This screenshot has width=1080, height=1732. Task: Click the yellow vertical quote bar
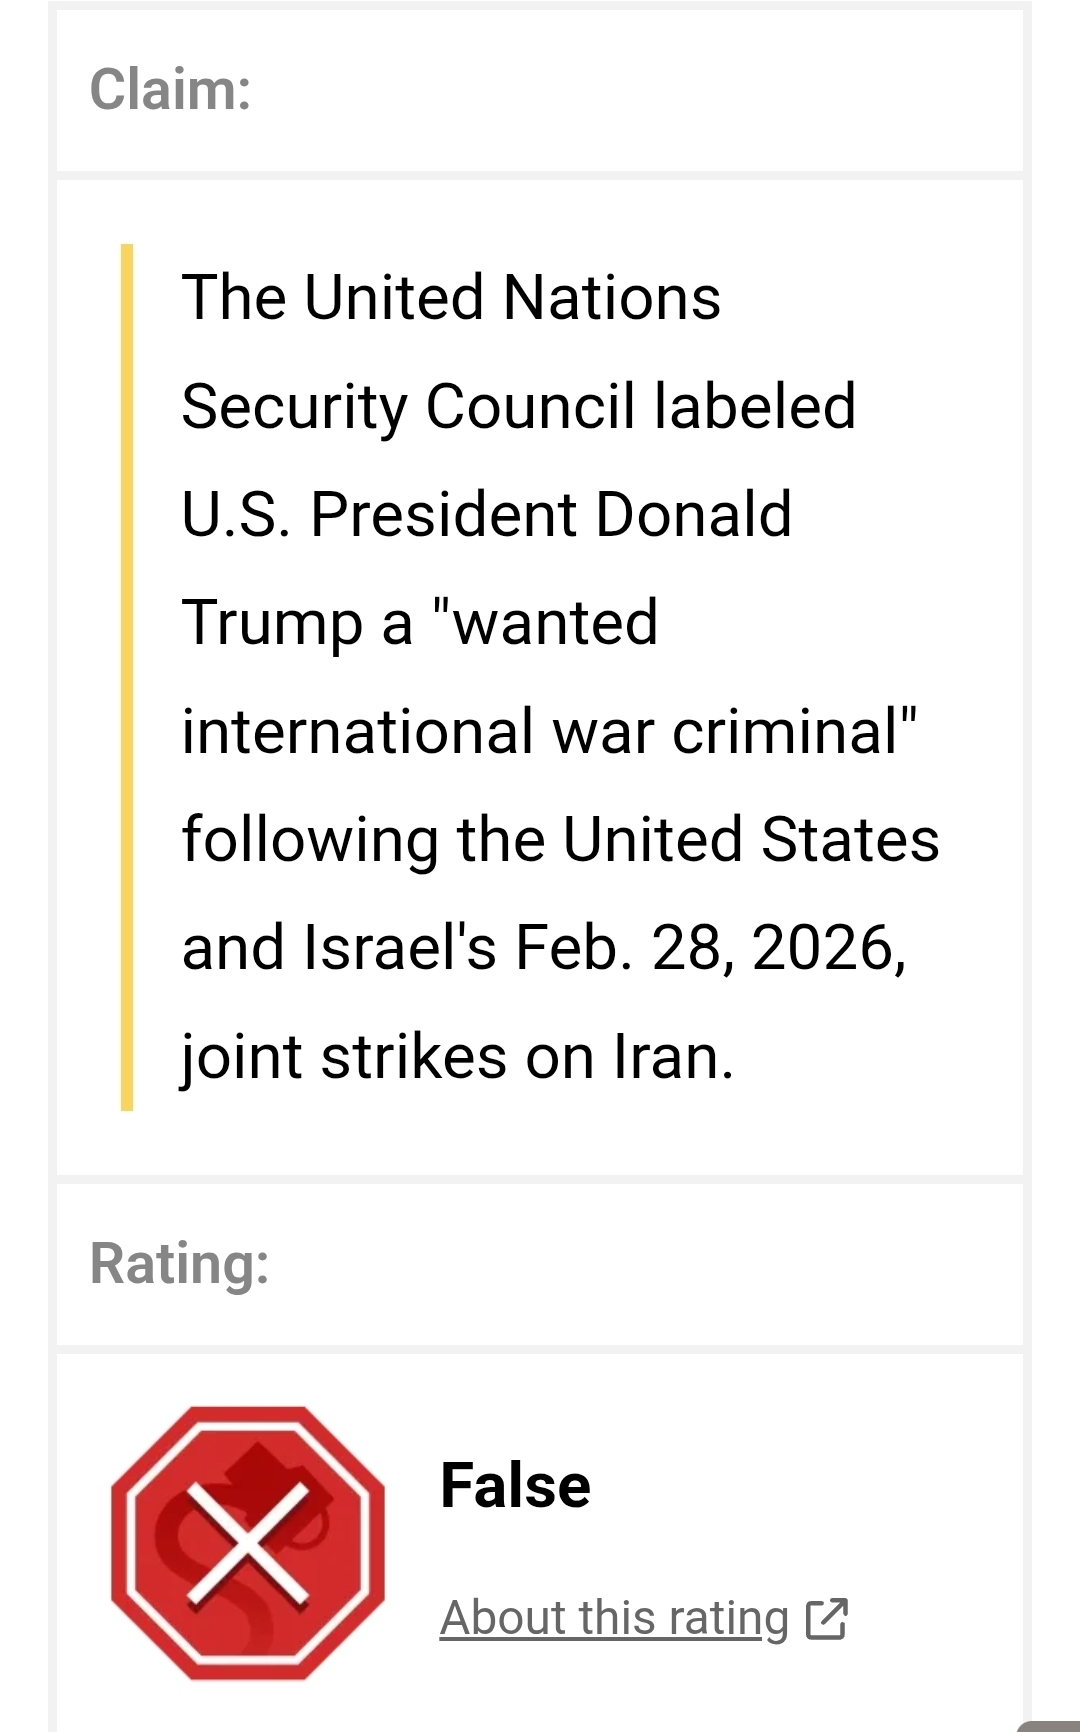tap(127, 676)
